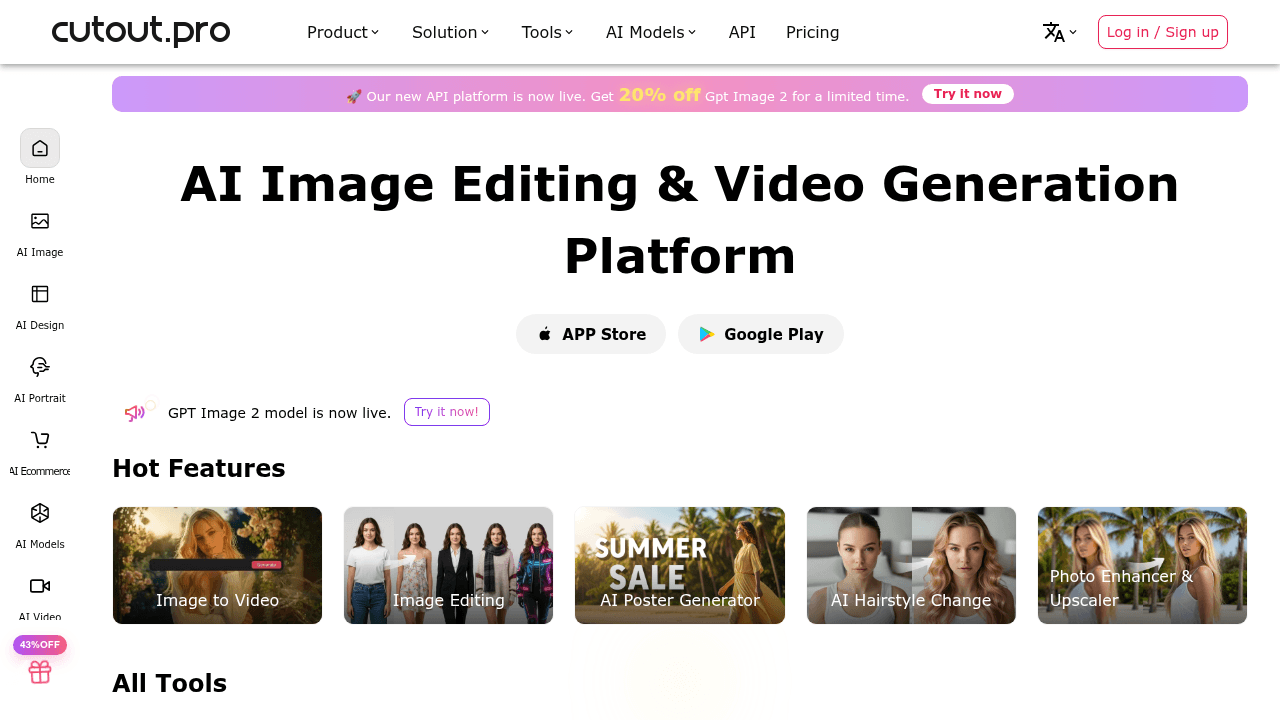Image resolution: width=1280 pixels, height=720 pixels.
Task: Select the AI Poster Generator card
Action: click(680, 565)
